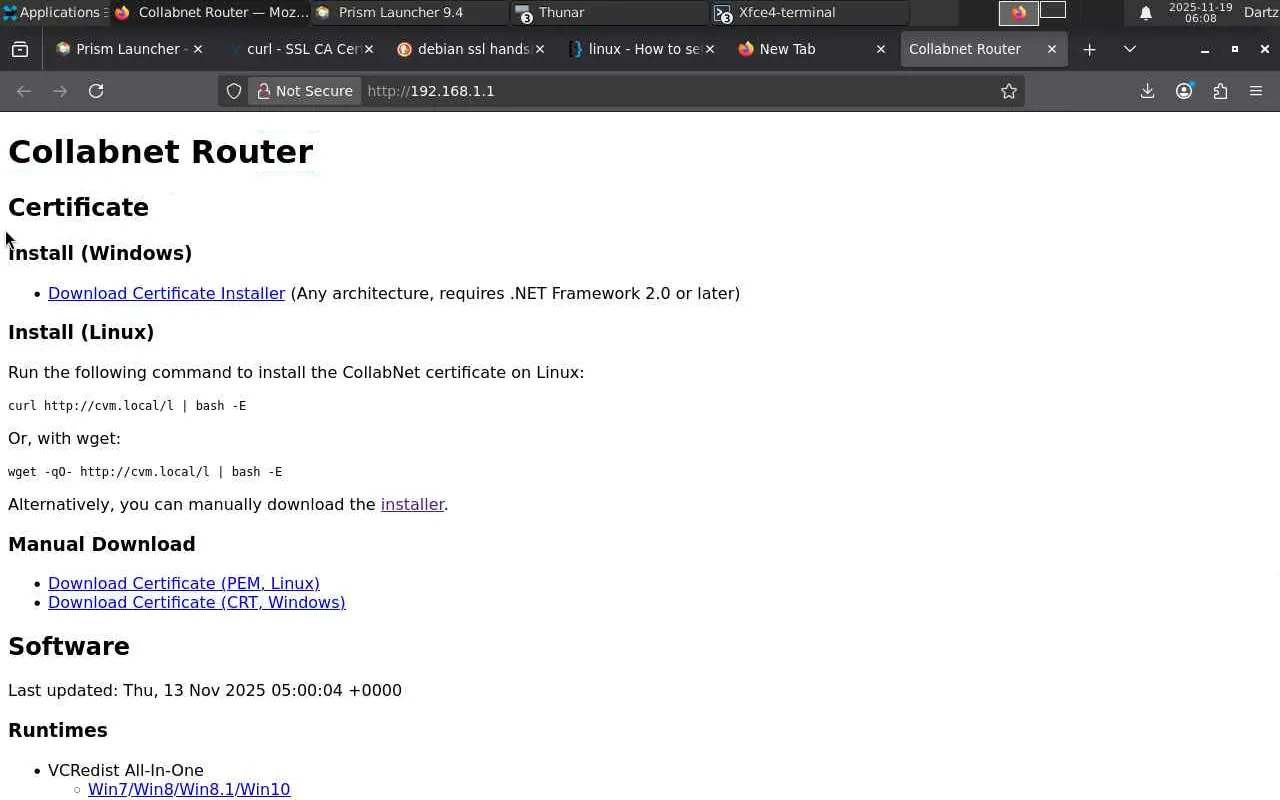The image size is (1280, 800).
Task: Close the Collabnet Router browser tab
Action: click(1052, 49)
